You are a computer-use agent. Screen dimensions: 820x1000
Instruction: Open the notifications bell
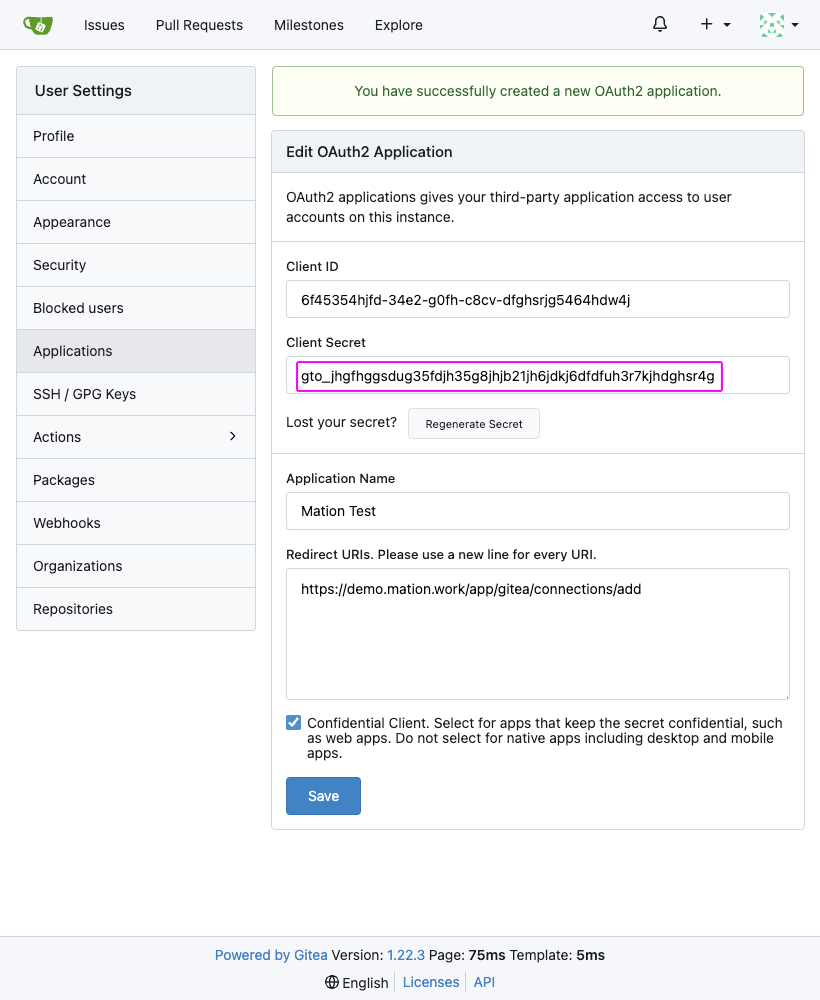click(660, 24)
